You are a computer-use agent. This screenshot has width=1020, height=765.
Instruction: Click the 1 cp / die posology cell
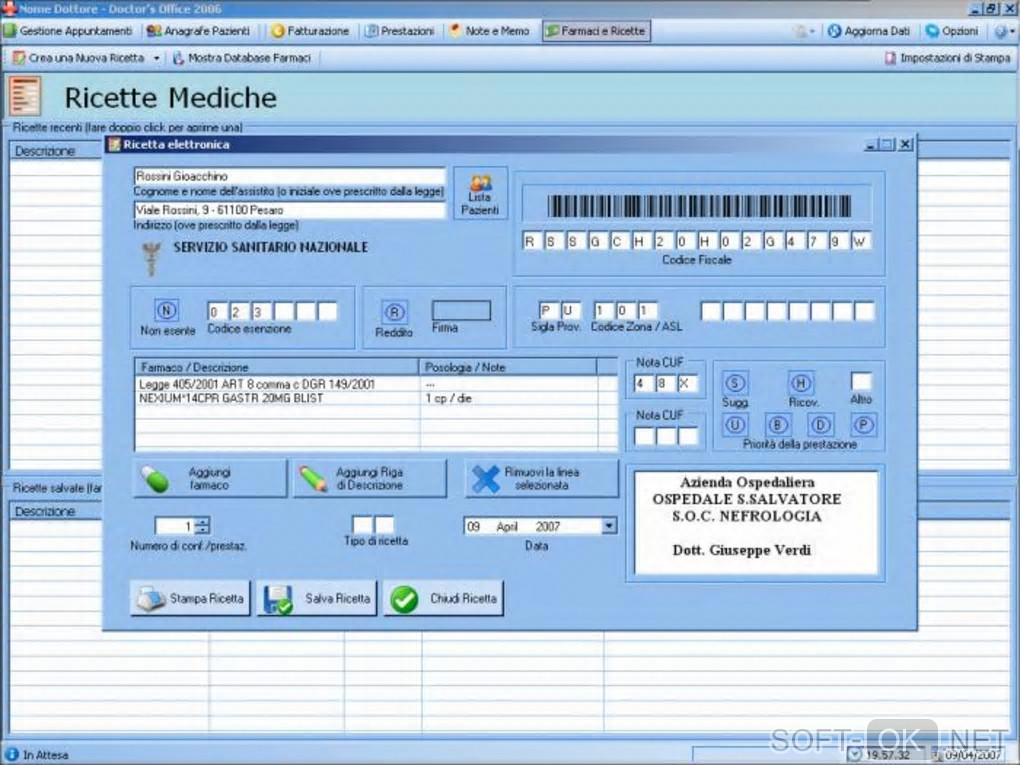click(x=509, y=398)
